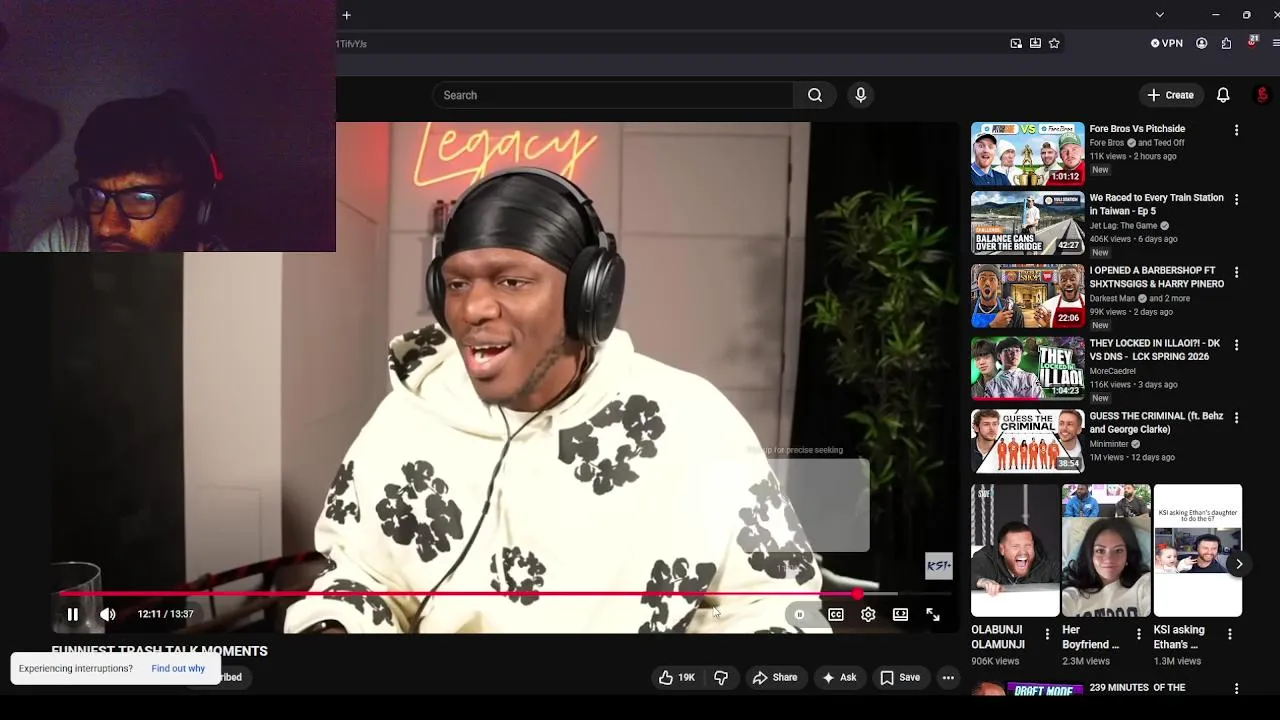Expand the tab list chevron in title bar

[x=1159, y=15]
